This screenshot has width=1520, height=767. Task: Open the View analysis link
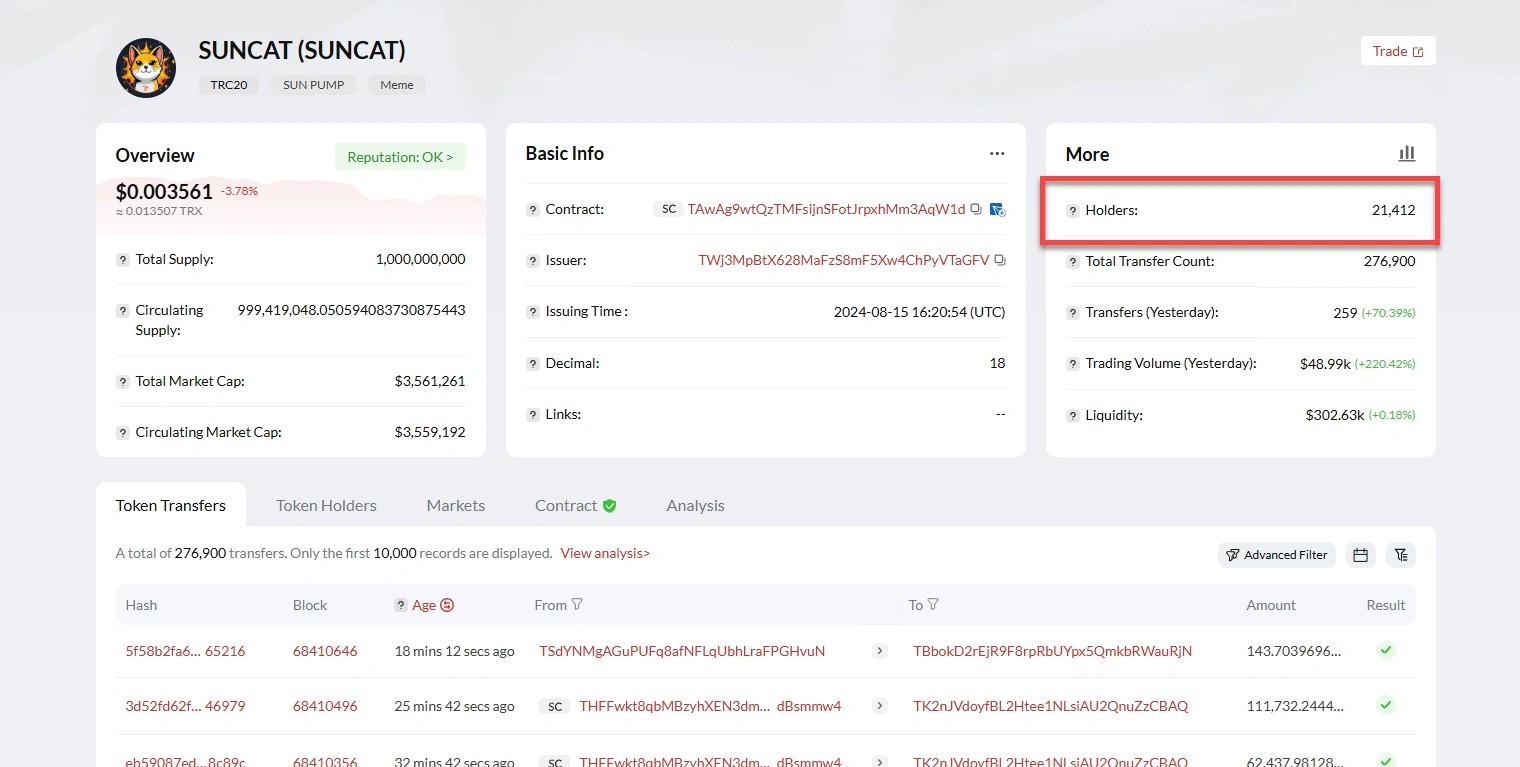(x=605, y=553)
